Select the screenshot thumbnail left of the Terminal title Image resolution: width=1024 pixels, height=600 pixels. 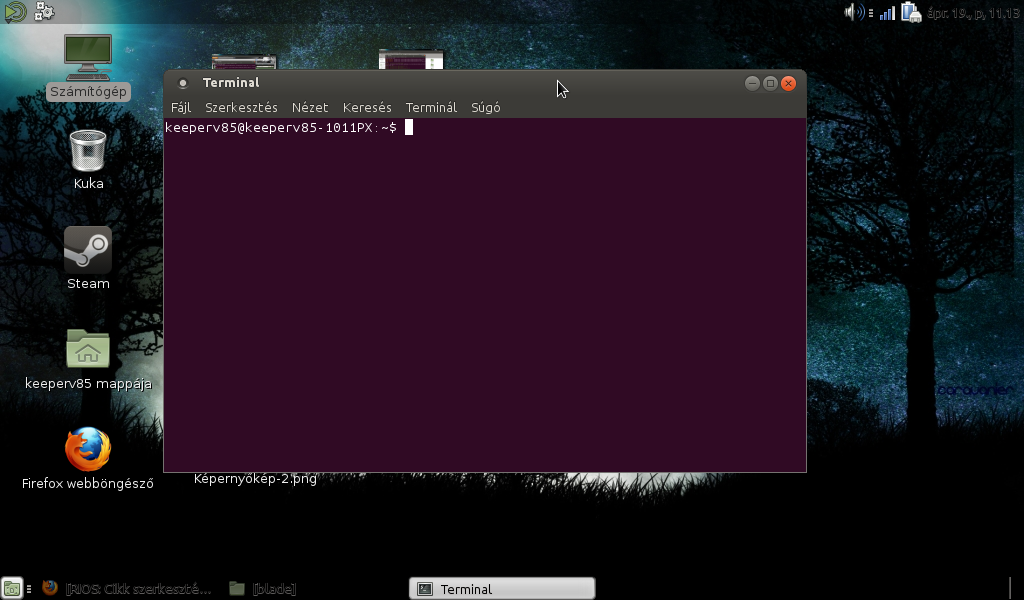click(x=244, y=63)
